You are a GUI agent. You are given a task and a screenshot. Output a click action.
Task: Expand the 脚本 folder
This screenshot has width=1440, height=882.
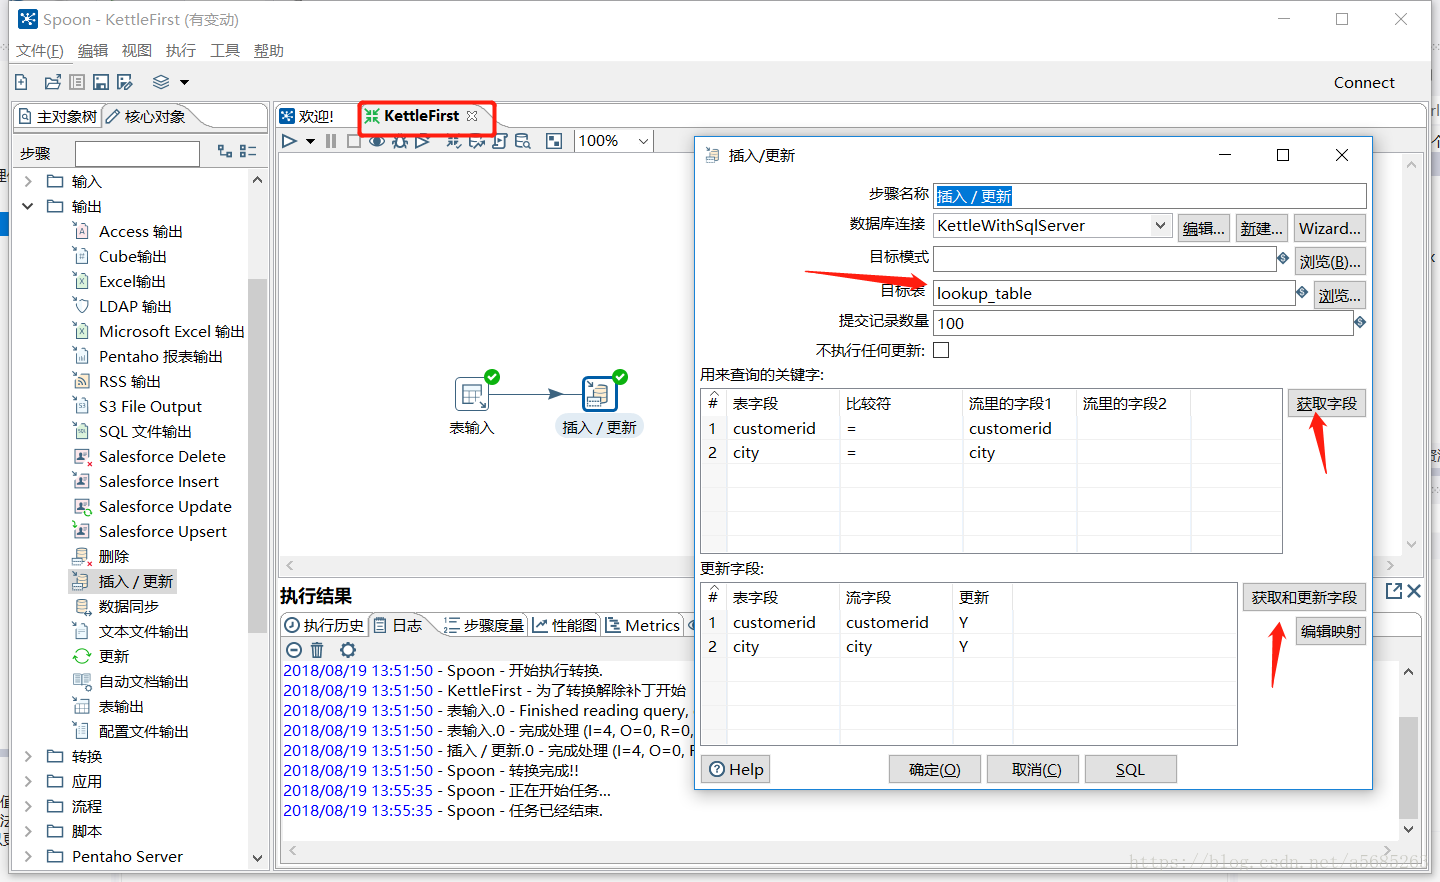pos(28,831)
